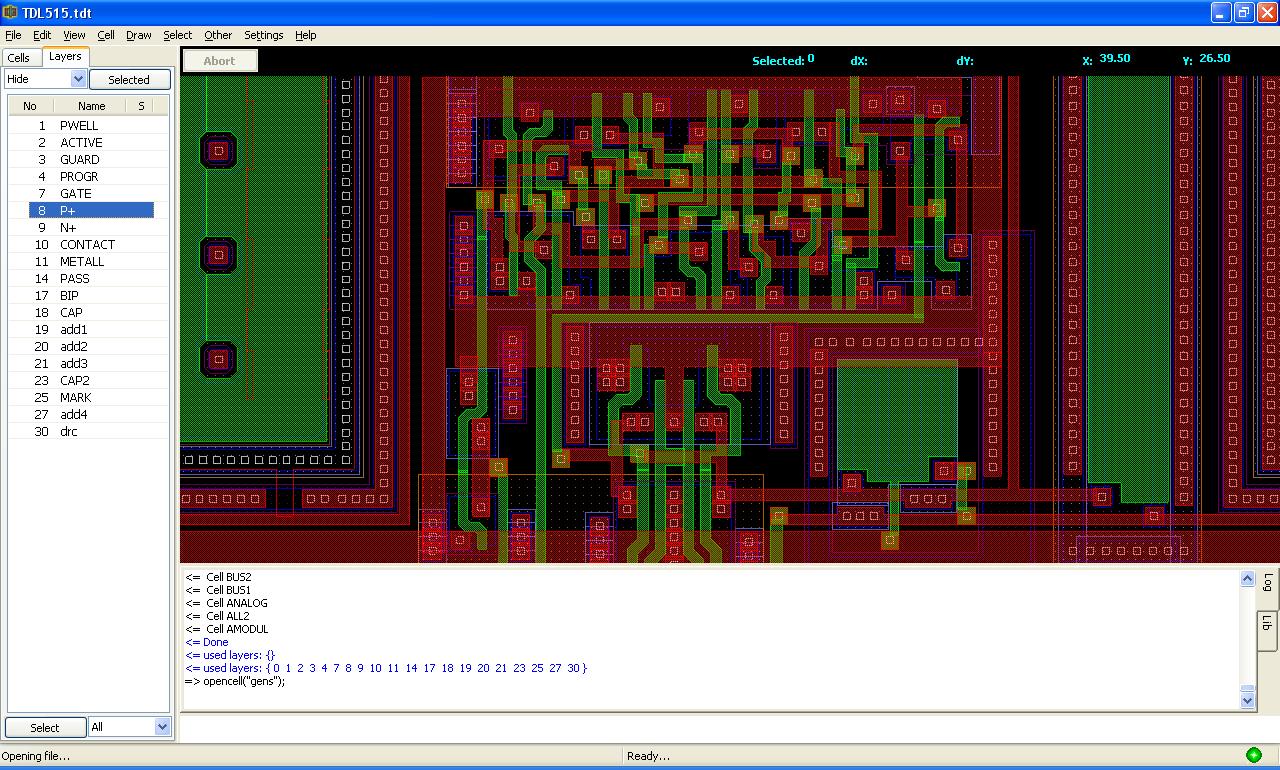
Task: Select the CAP2 layer row
Action: click(x=90, y=381)
